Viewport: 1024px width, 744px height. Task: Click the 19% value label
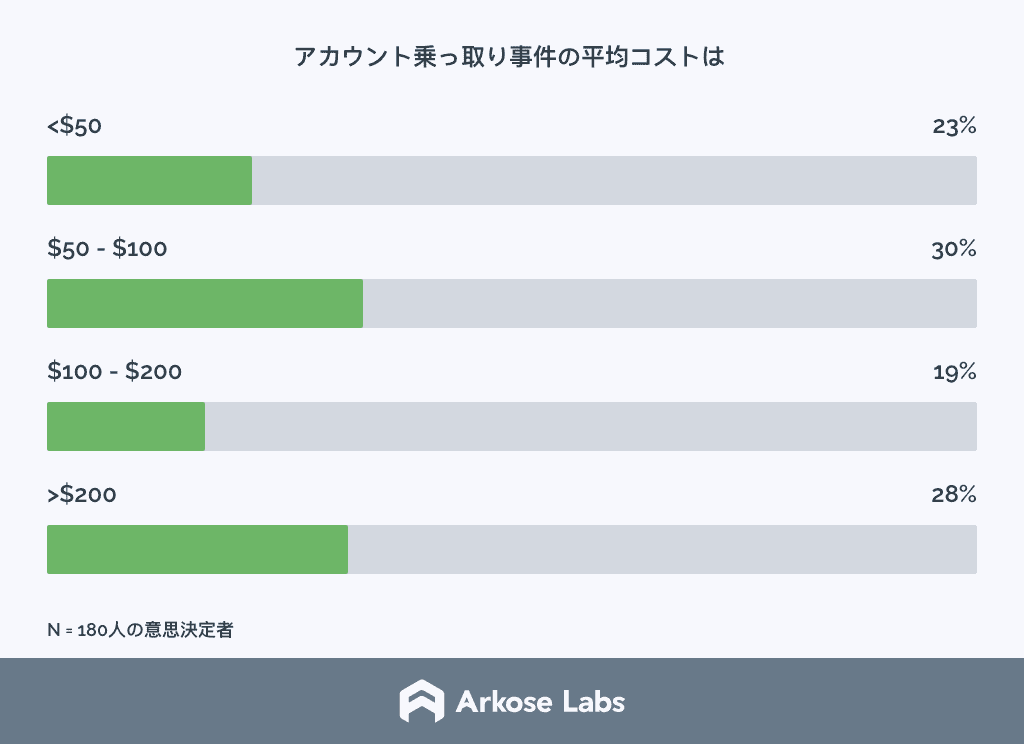click(955, 372)
